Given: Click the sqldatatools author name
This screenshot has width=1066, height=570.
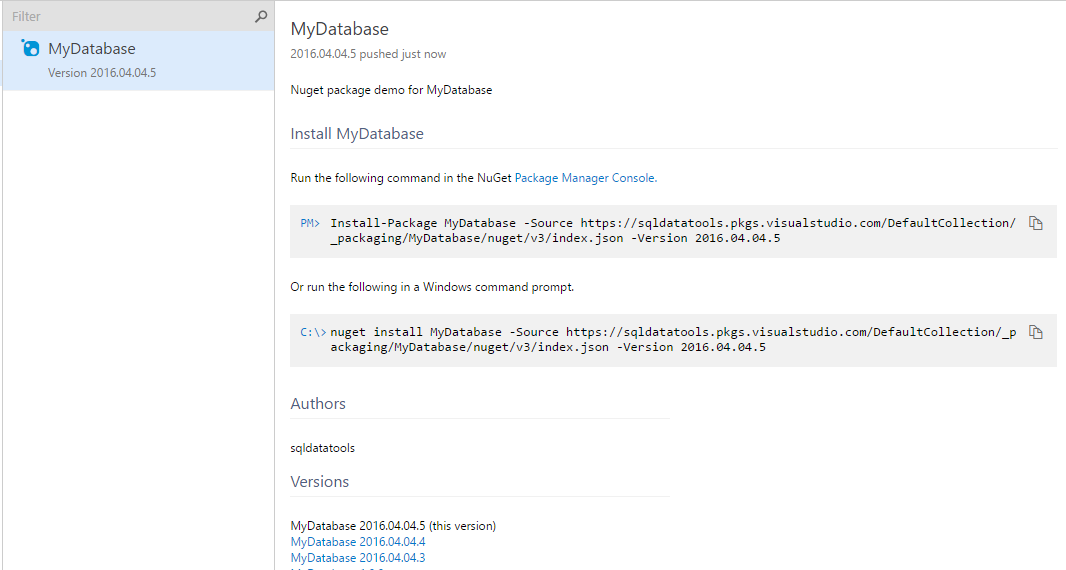Looking at the screenshot, I should (x=322, y=448).
